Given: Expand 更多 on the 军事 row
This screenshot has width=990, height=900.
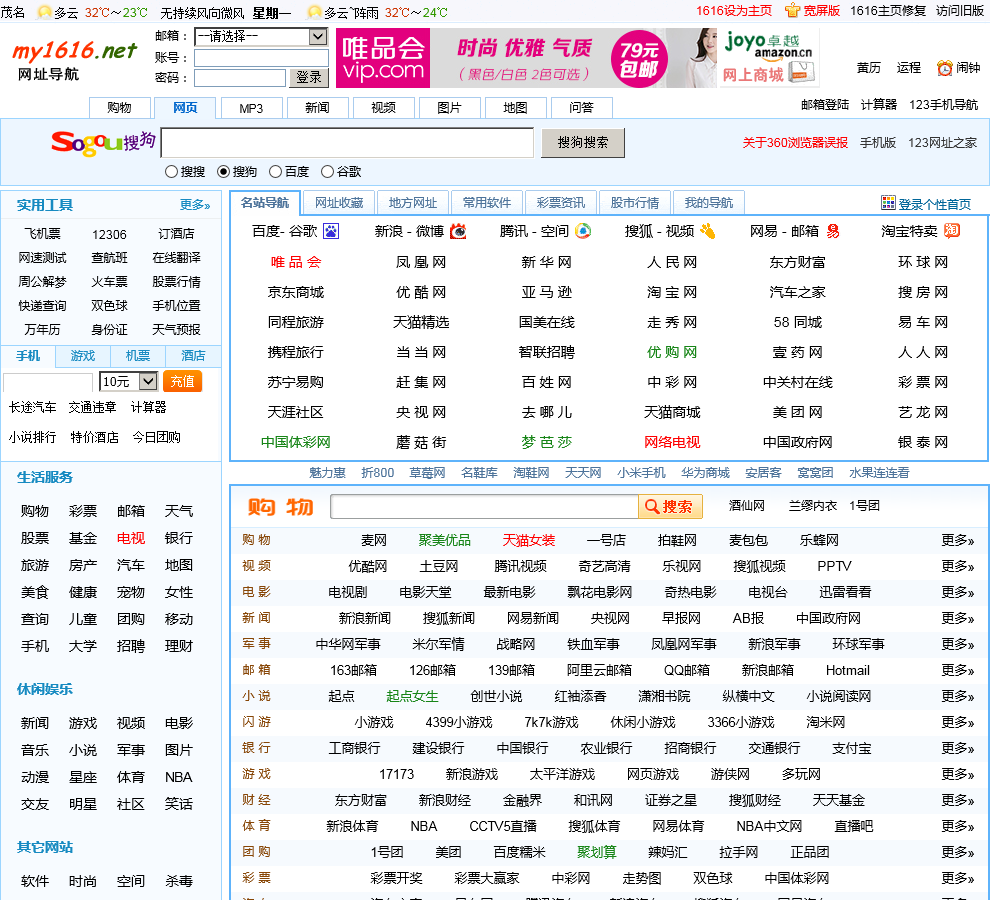Looking at the screenshot, I should click(x=957, y=644).
